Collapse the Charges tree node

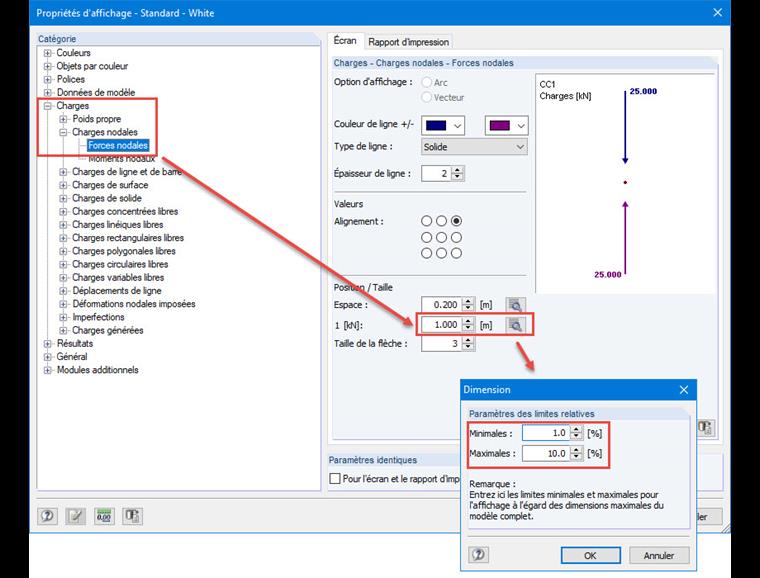(48, 106)
